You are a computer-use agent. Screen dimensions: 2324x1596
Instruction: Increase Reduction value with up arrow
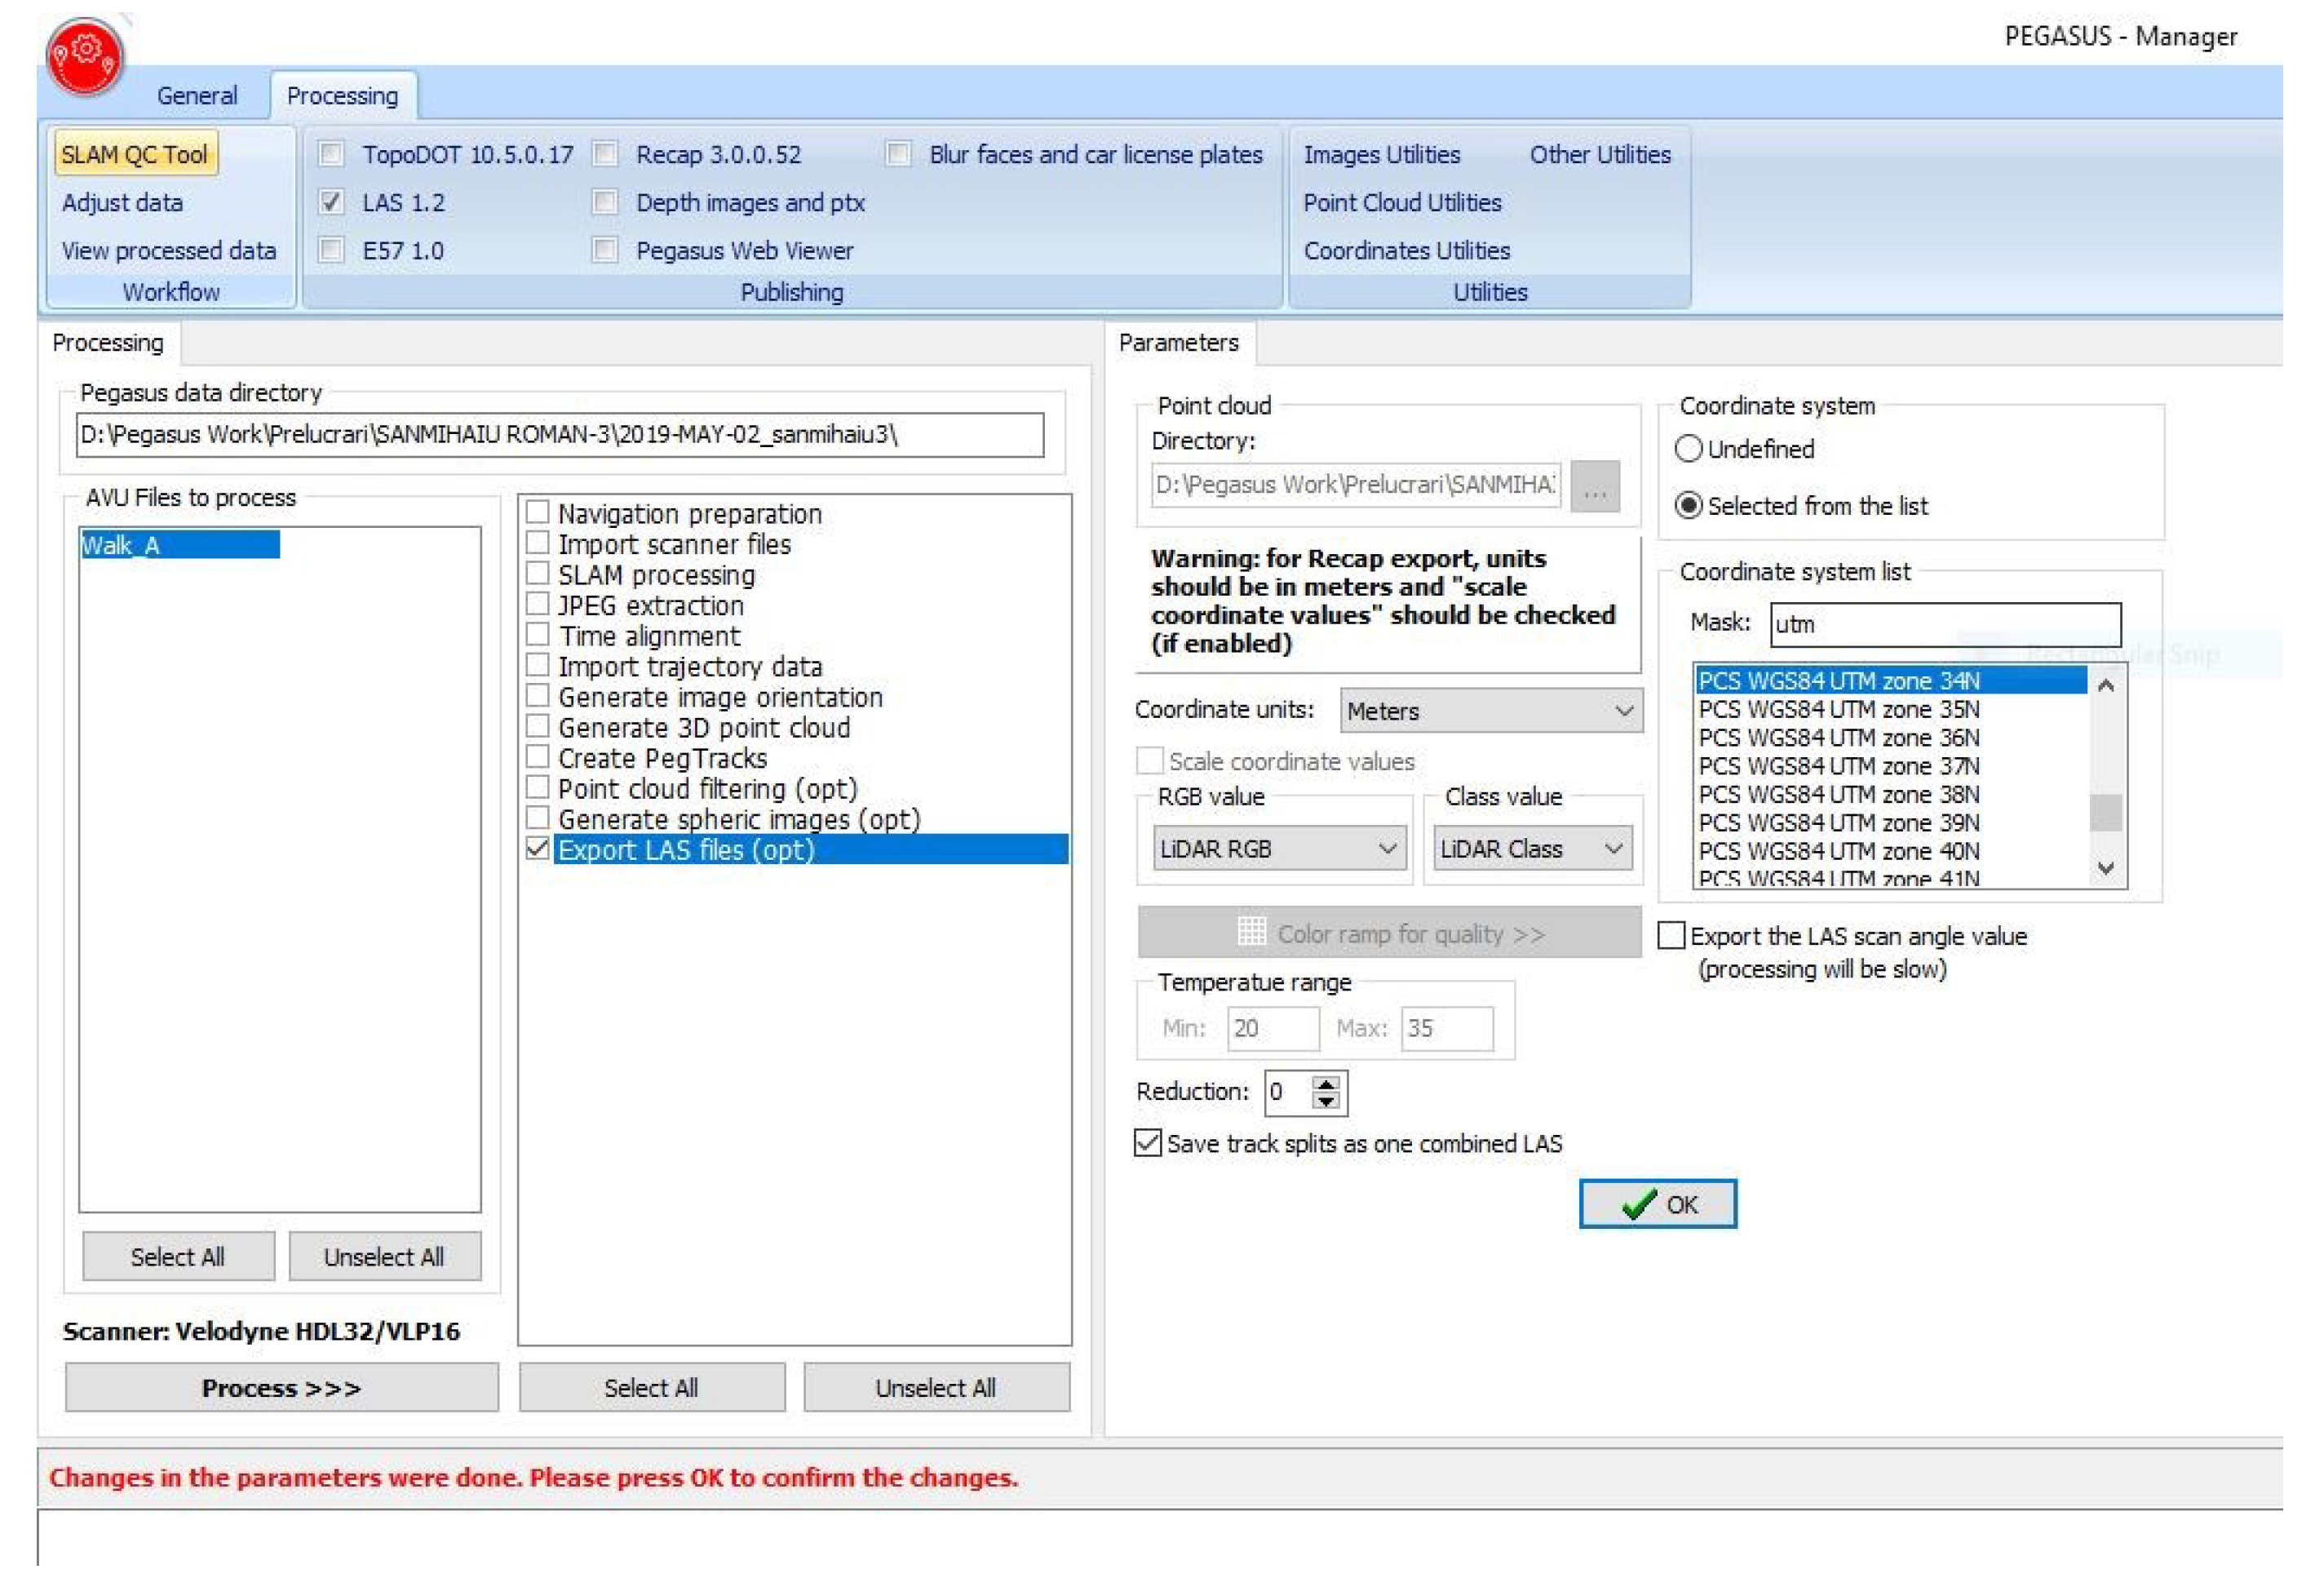1326,1083
